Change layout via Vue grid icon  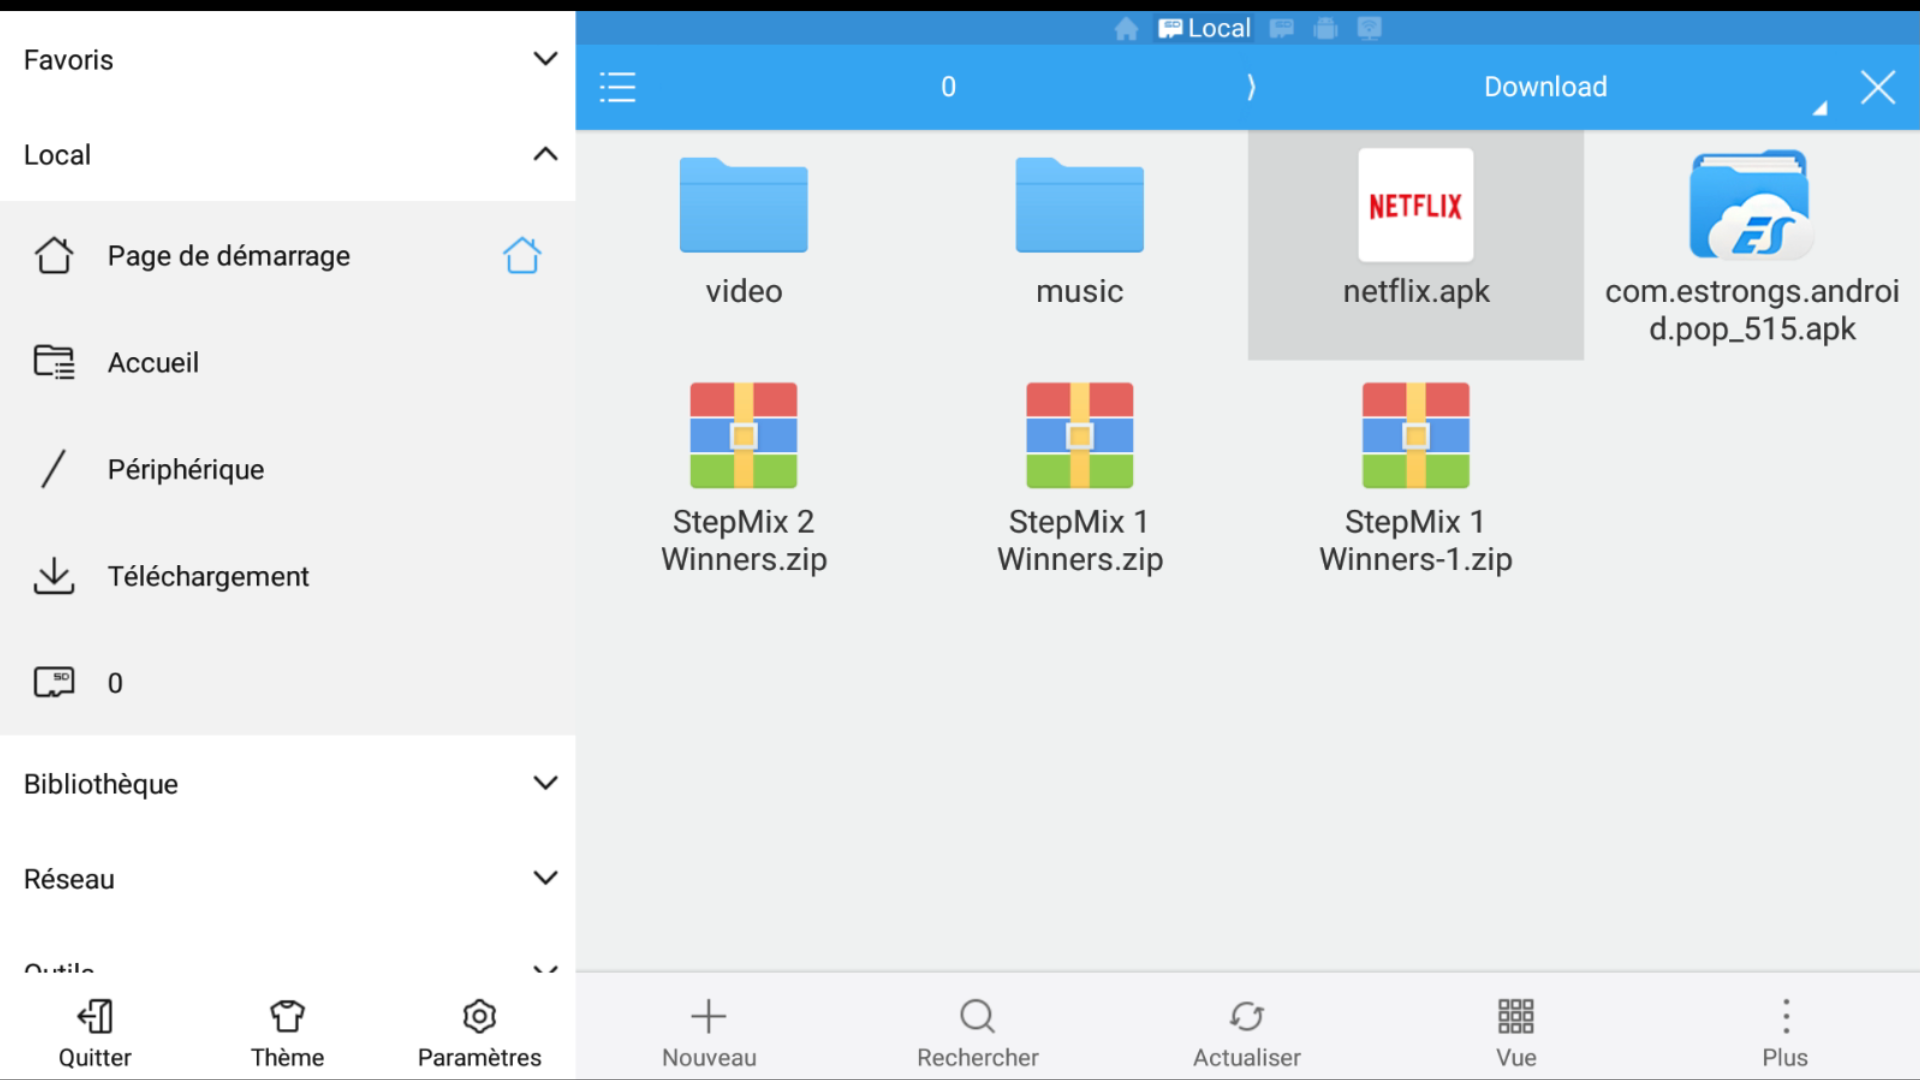point(1516,1016)
